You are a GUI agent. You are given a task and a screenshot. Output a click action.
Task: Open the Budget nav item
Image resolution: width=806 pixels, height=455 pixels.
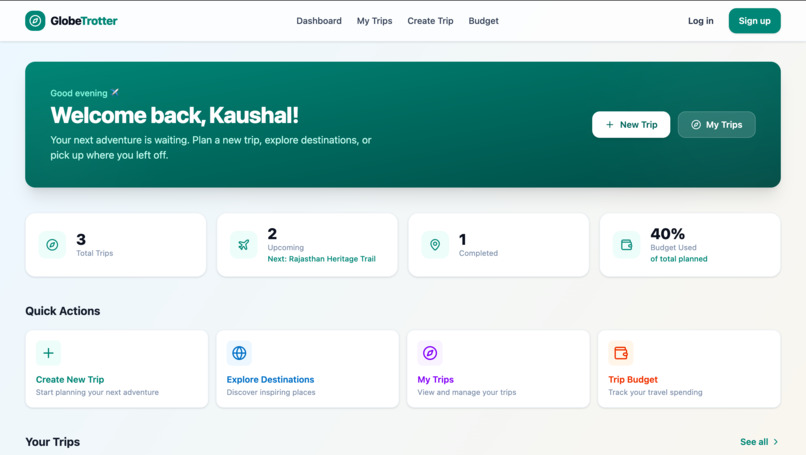click(x=483, y=21)
